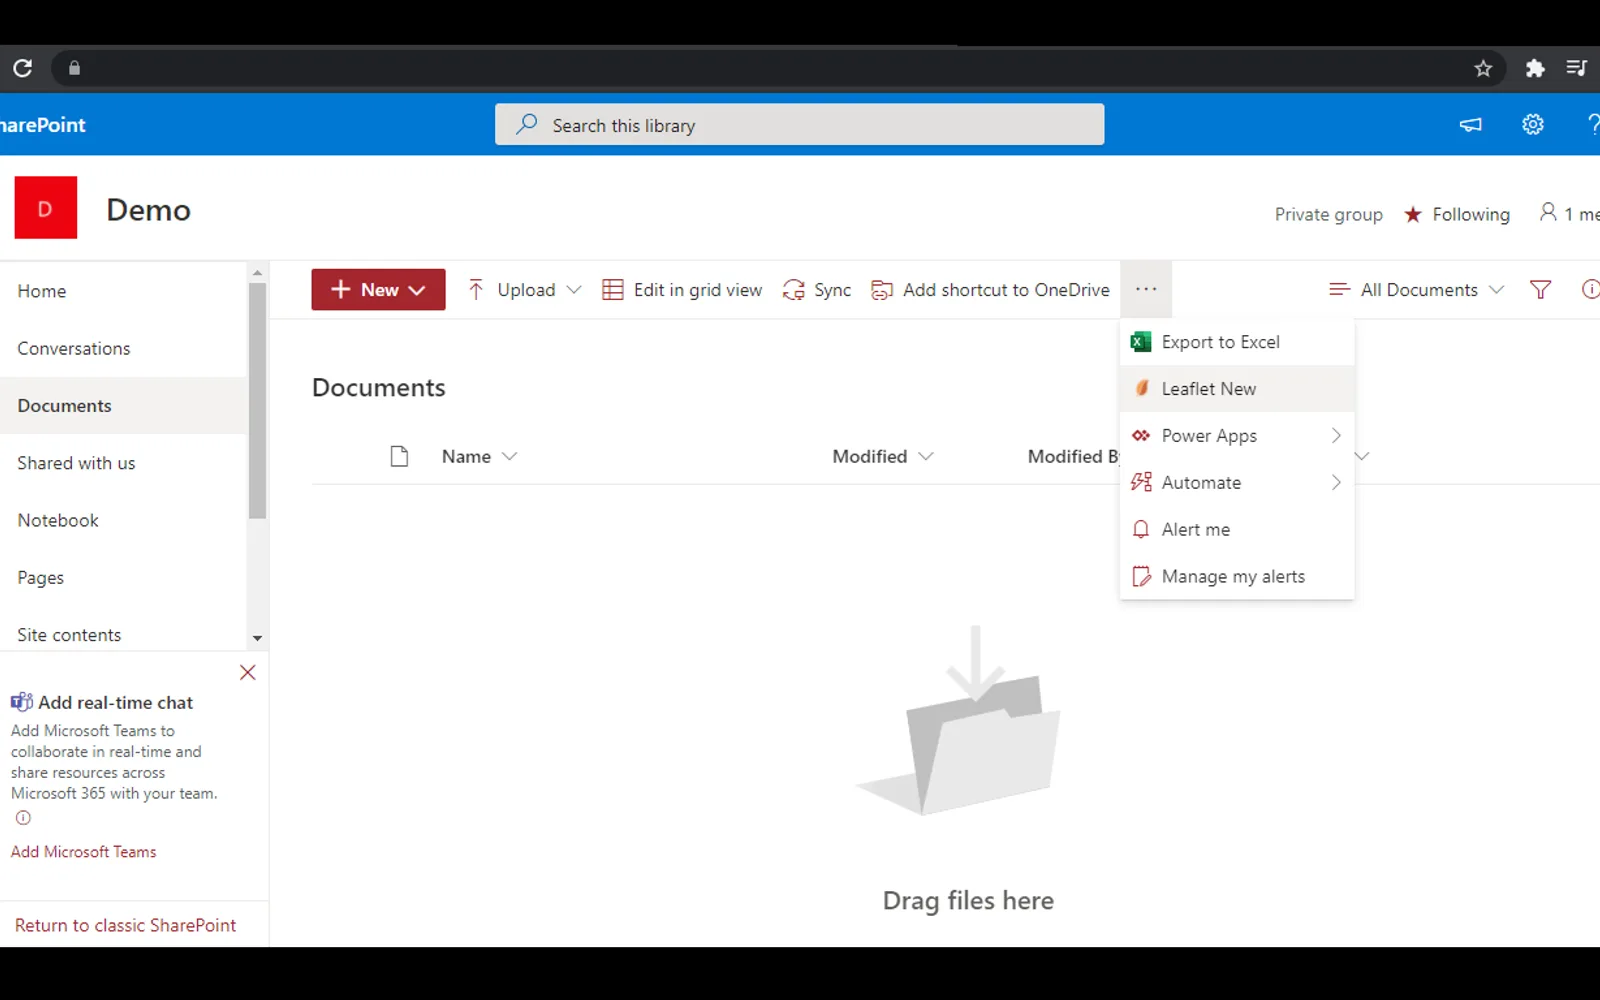Open Site contents in left navigation
This screenshot has height=1000, width=1600.
click(x=69, y=635)
